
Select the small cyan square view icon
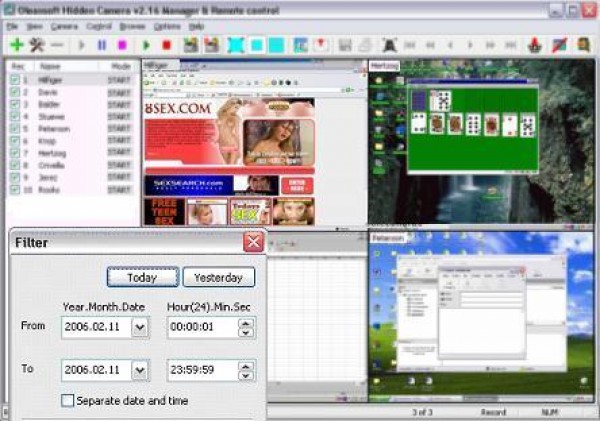[257, 45]
